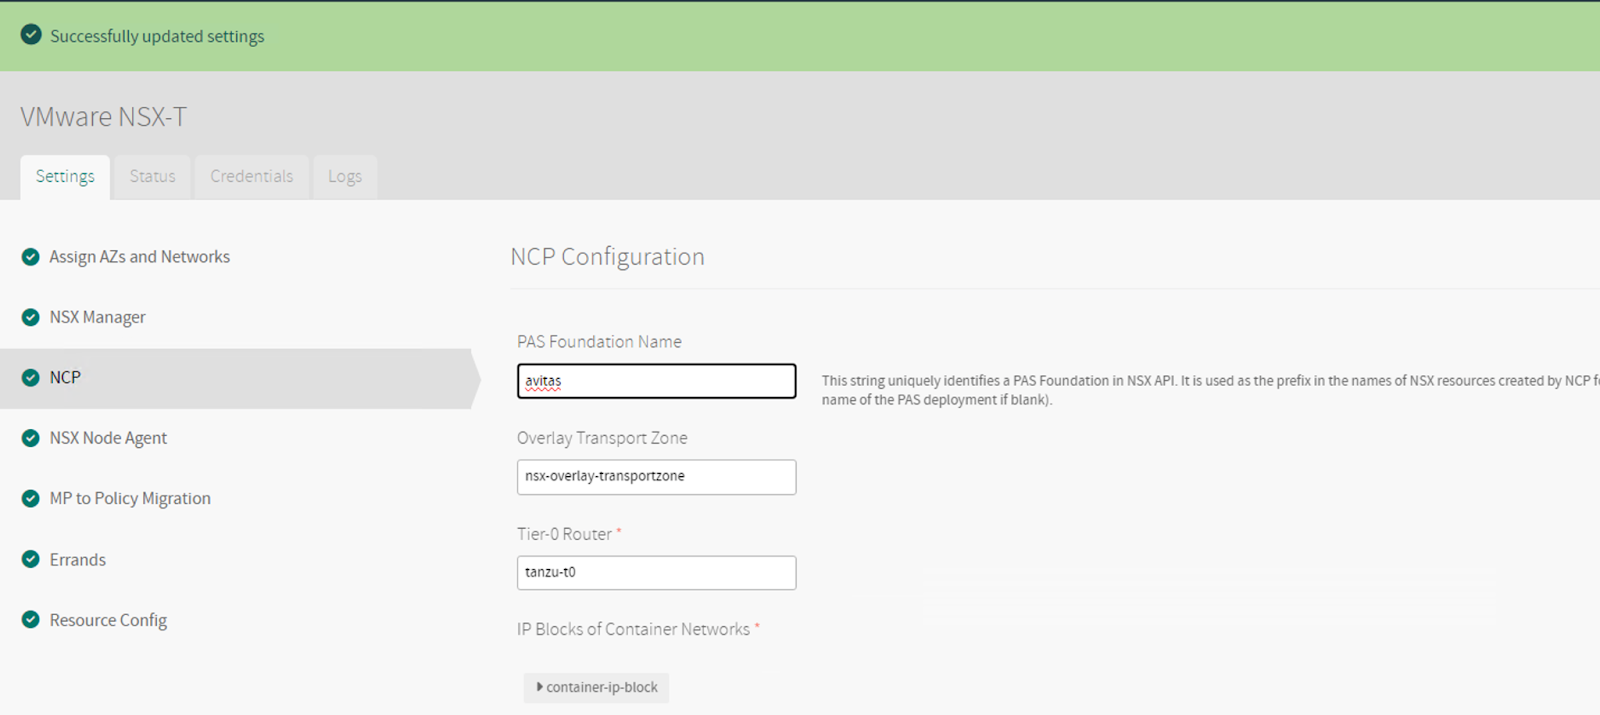Click the 'Overlay Transport Zone' label
Screen dimensions: 1600x715
point(602,438)
